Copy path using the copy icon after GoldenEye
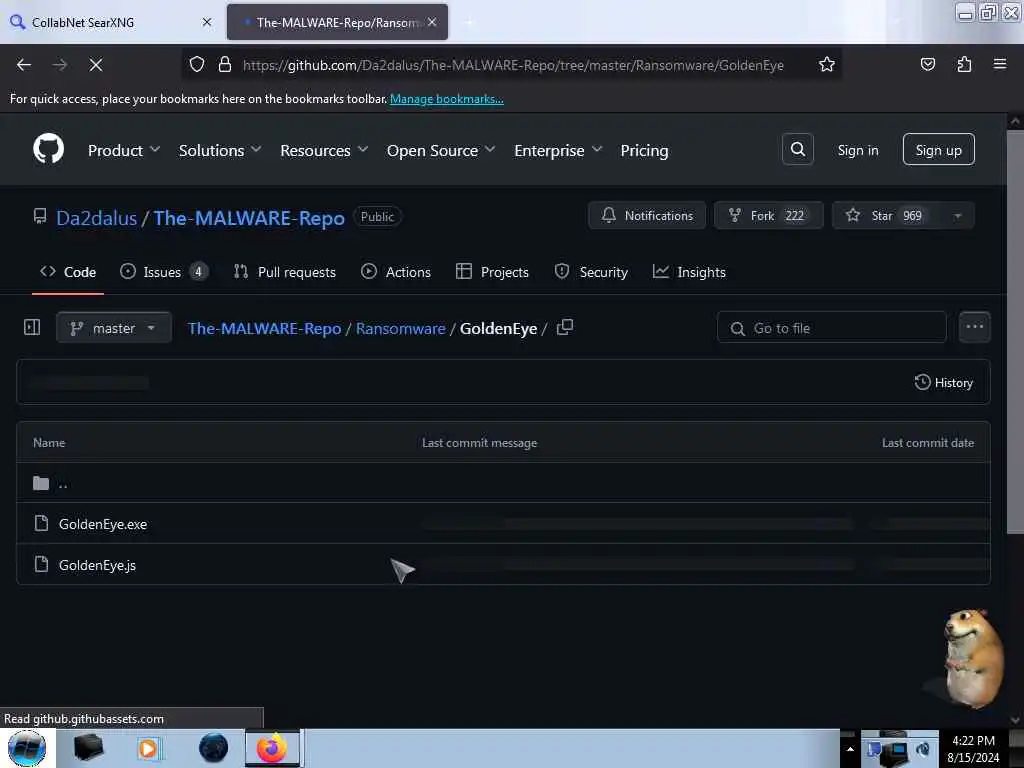 (565, 327)
